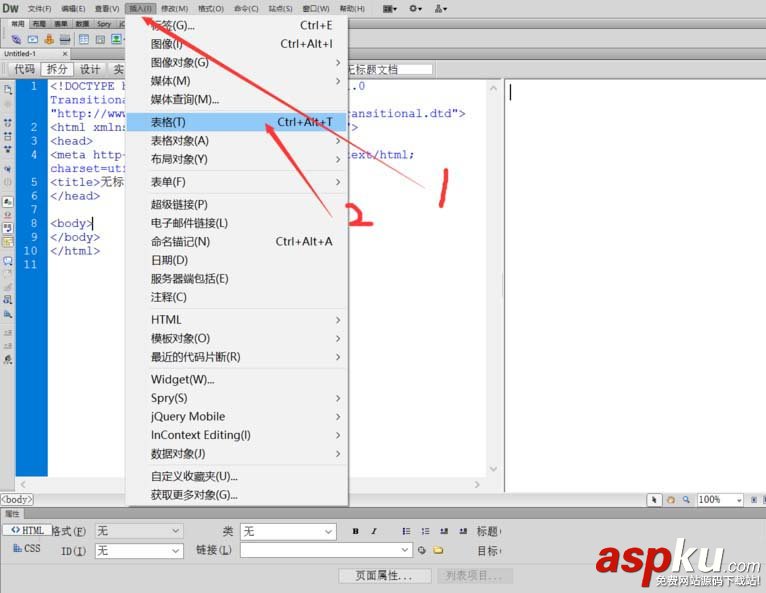Open the 修改(M) menu
The width and height of the screenshot is (766, 593).
pyautogui.click(x=174, y=8)
